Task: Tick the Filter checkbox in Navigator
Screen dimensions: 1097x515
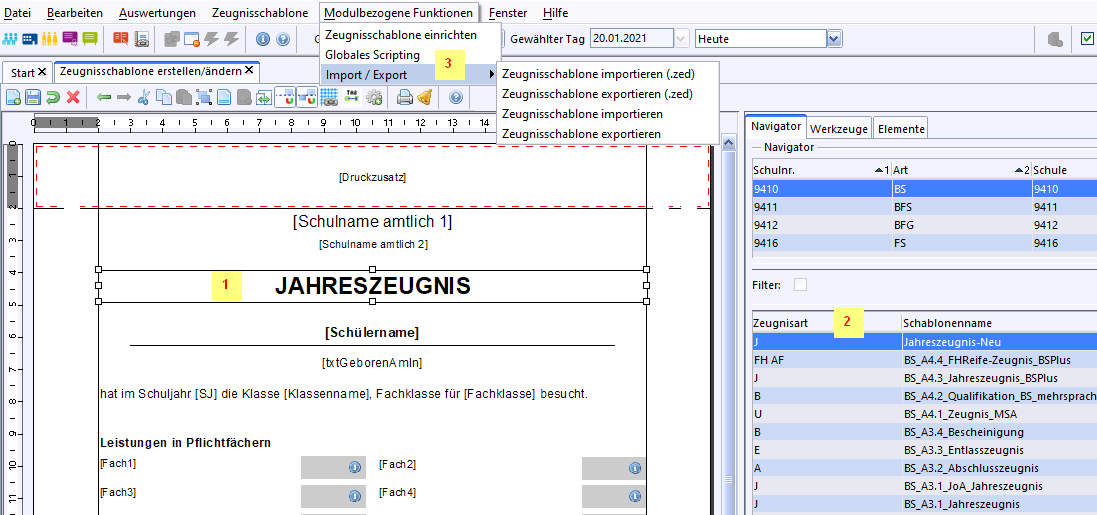Action: (800, 284)
